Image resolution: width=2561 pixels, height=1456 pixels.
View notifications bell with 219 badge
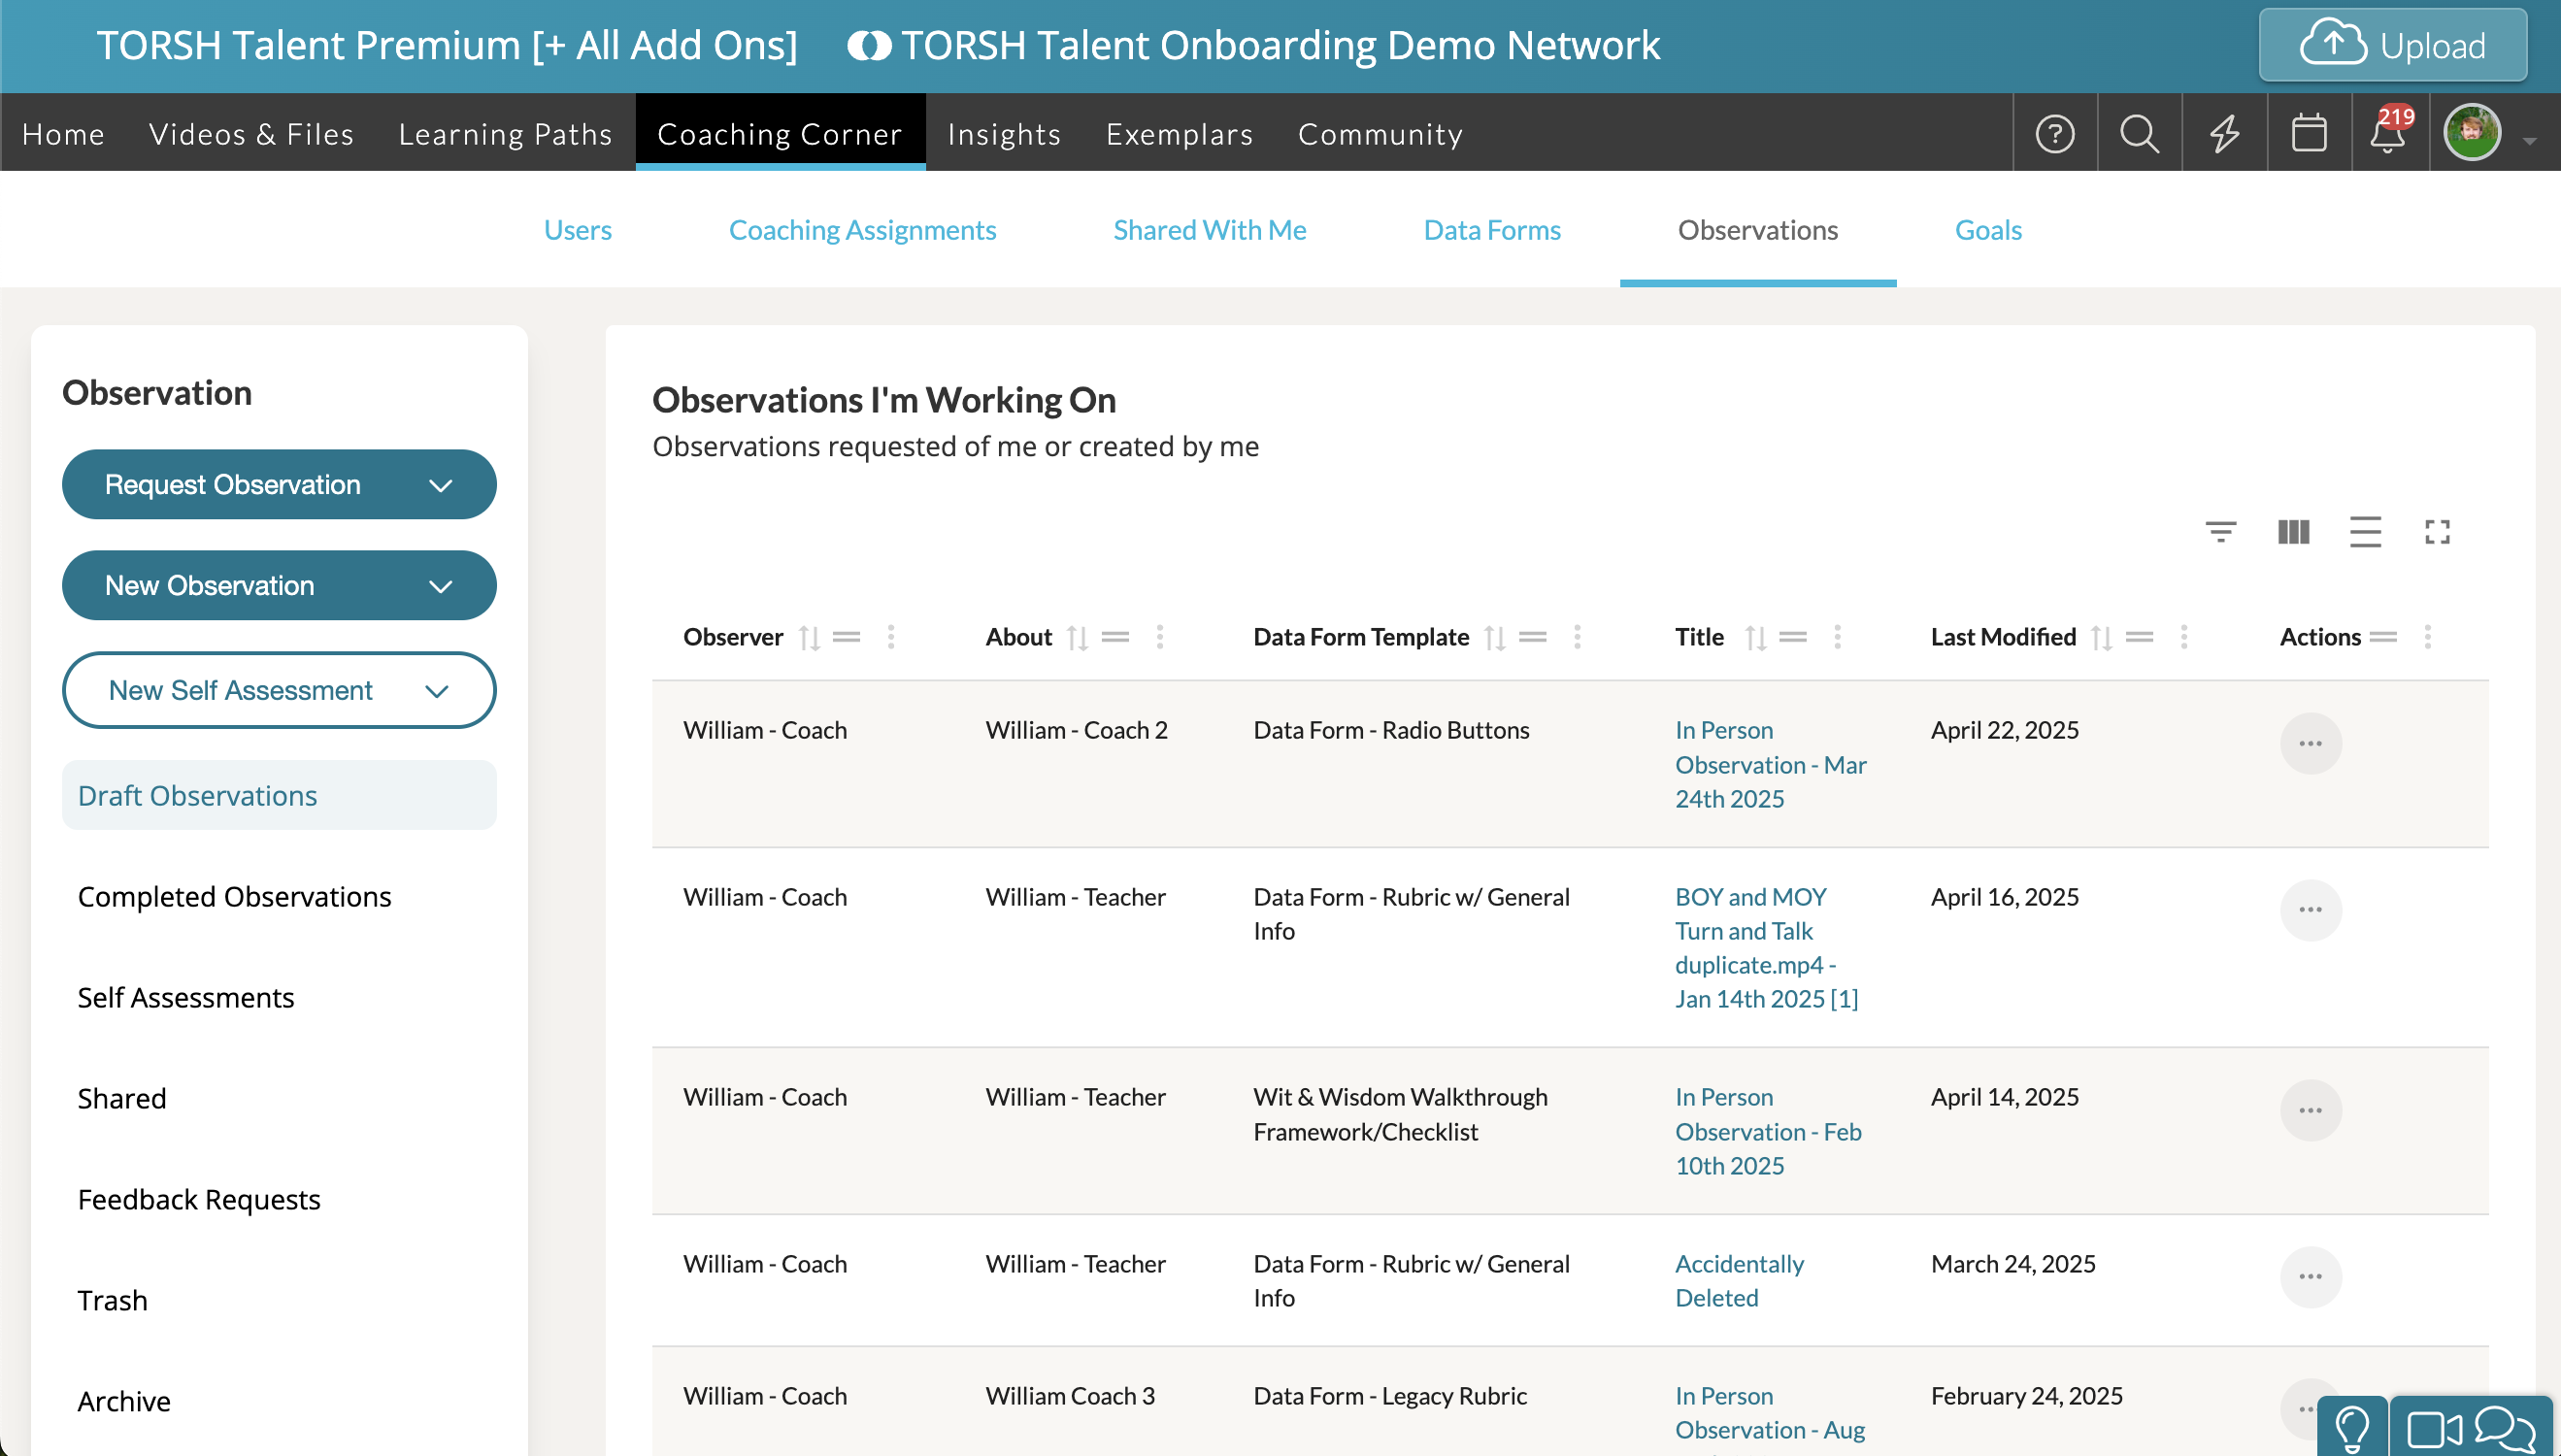point(2388,133)
